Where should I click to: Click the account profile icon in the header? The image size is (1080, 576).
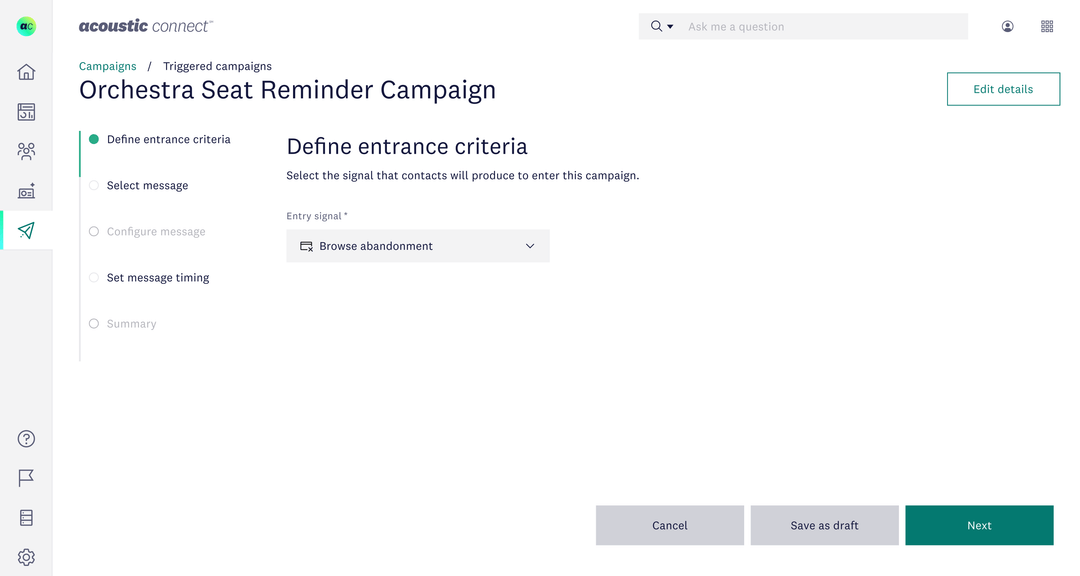pyautogui.click(x=1007, y=26)
